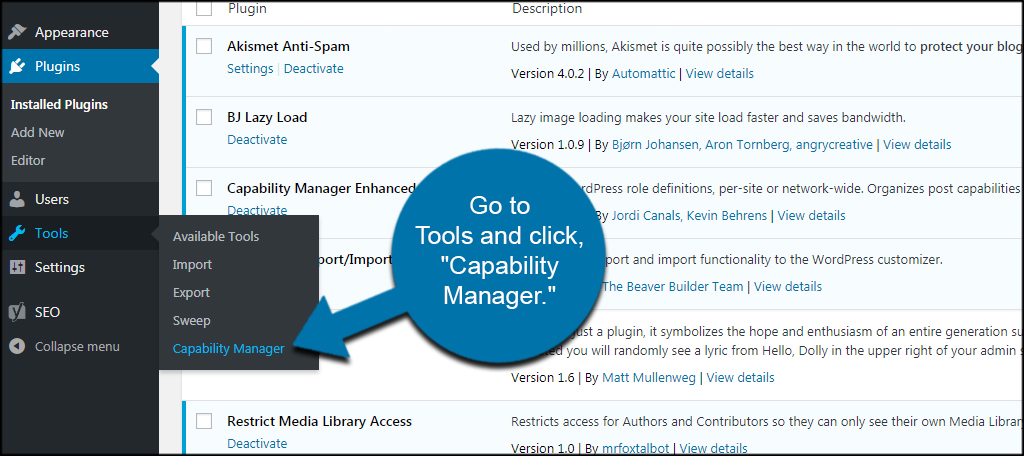Choose Available Tools from Tools flyout

point(216,236)
